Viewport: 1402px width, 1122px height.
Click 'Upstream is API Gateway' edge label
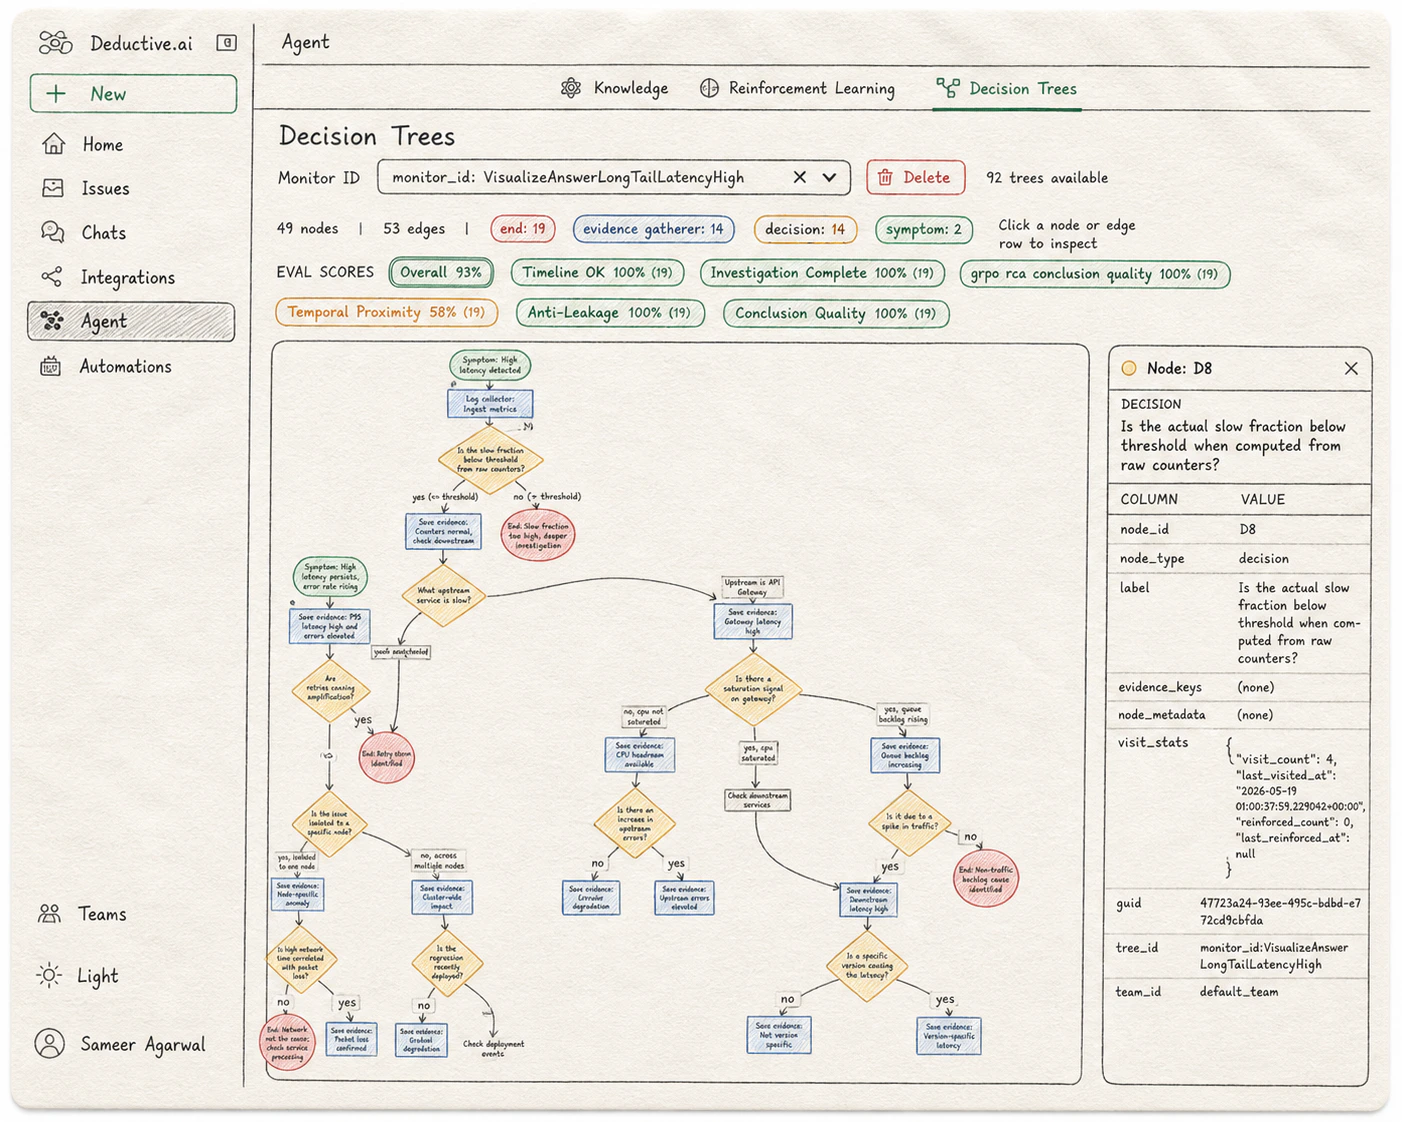tap(752, 587)
